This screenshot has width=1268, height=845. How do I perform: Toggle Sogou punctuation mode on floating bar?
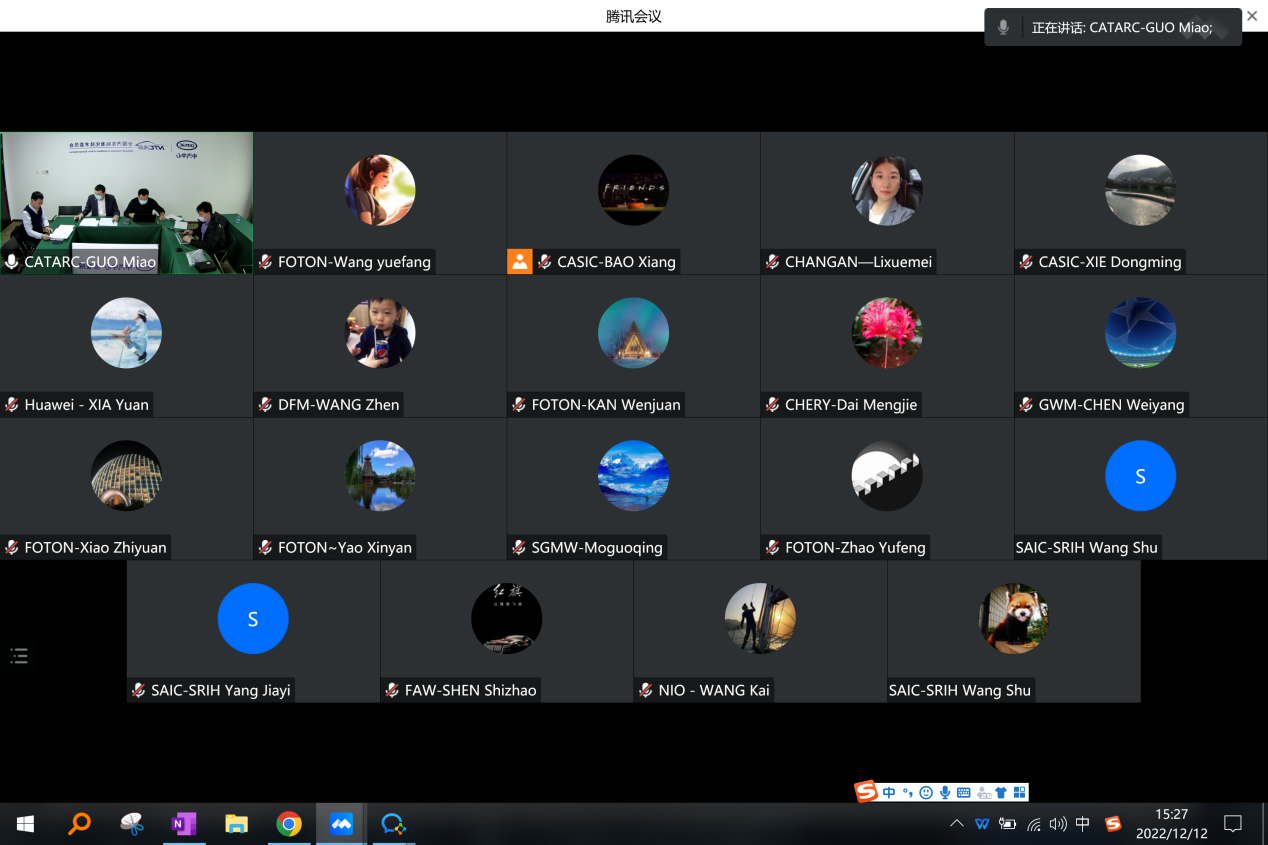pos(908,793)
